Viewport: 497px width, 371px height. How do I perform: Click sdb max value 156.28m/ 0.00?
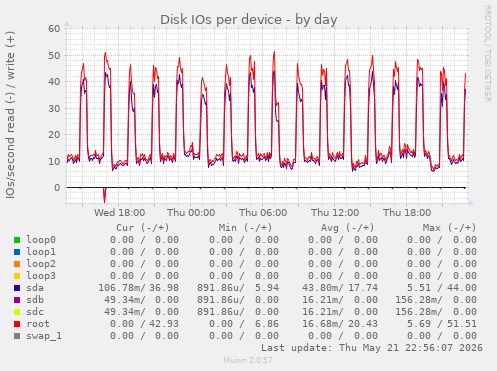coord(436,300)
